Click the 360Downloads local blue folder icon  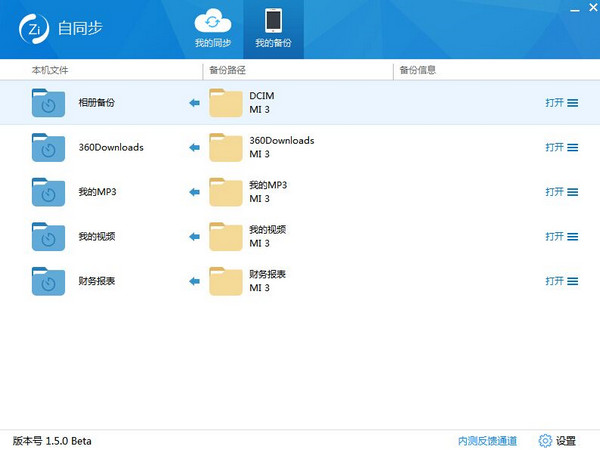click(48, 147)
